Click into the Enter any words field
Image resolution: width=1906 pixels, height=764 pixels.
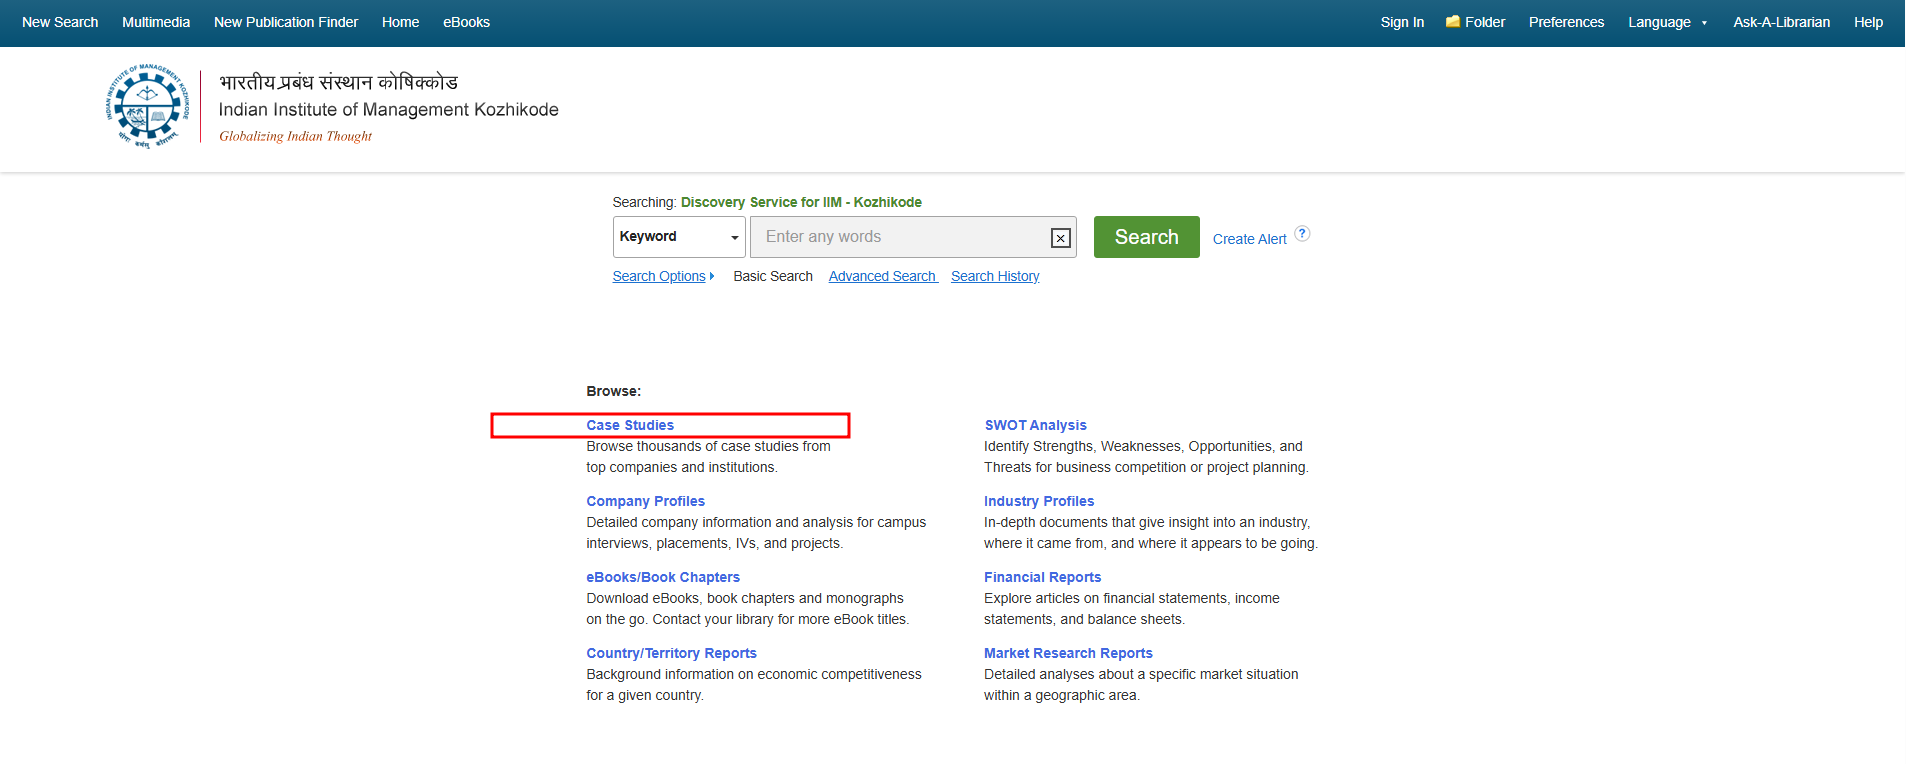900,237
